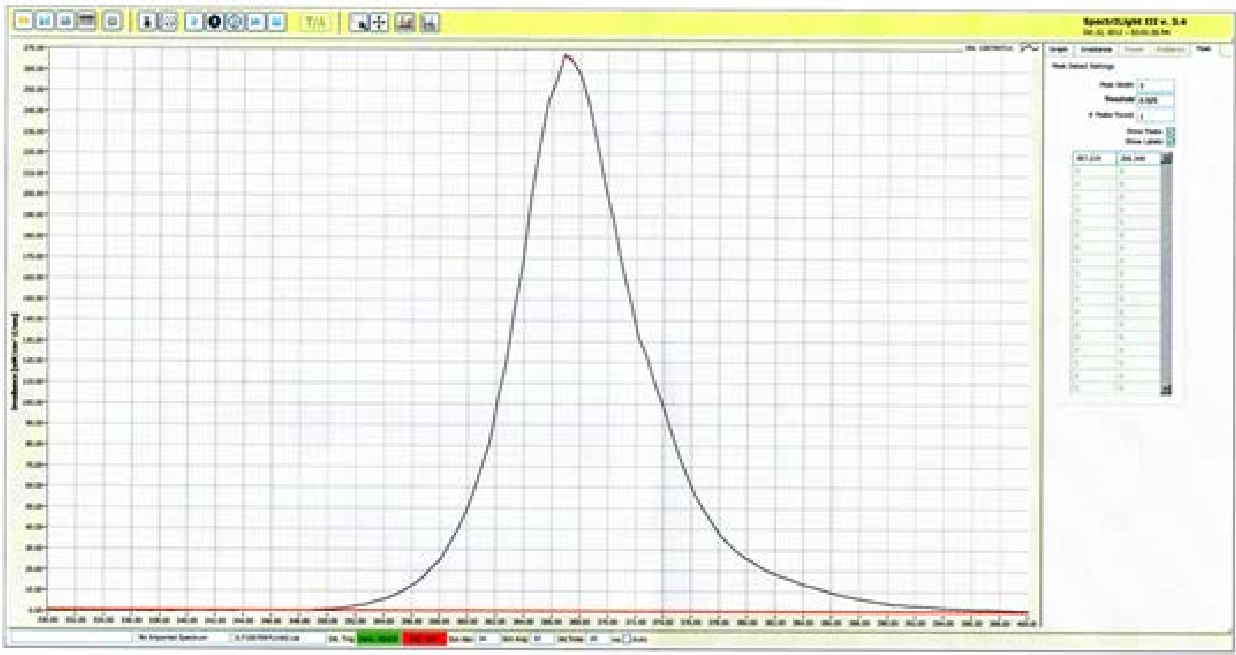
Task: Click the black circular toolbar icon
Action: tap(214, 21)
